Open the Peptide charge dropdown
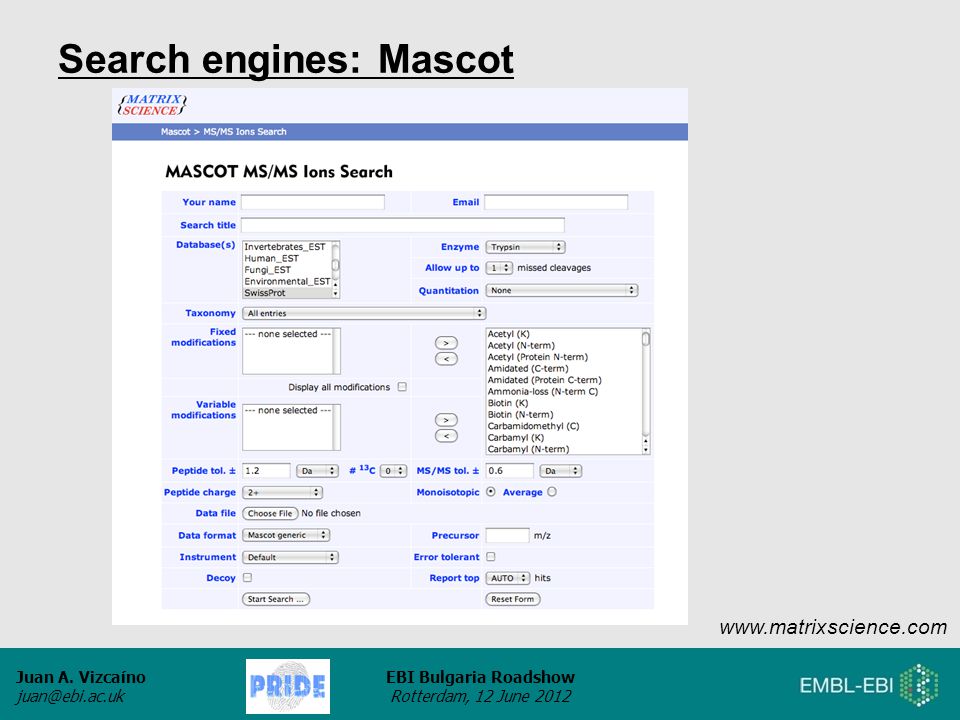960x720 pixels. pos(282,492)
